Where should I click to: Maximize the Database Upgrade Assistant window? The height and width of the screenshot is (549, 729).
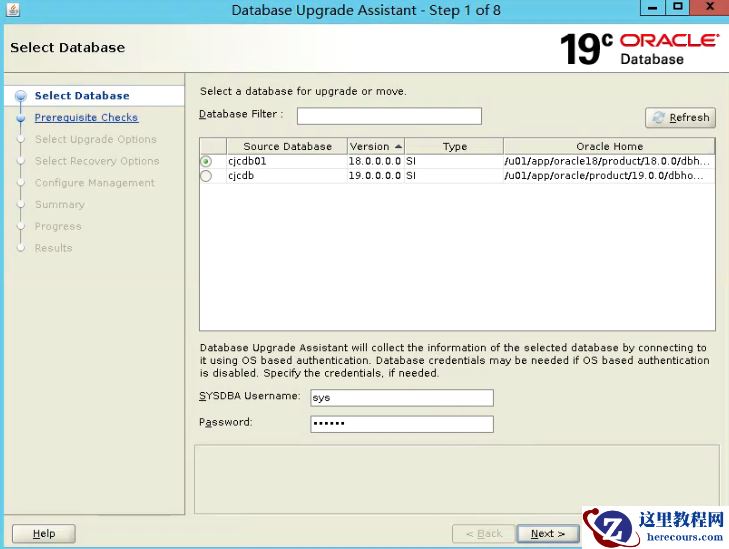pyautogui.click(x=677, y=7)
